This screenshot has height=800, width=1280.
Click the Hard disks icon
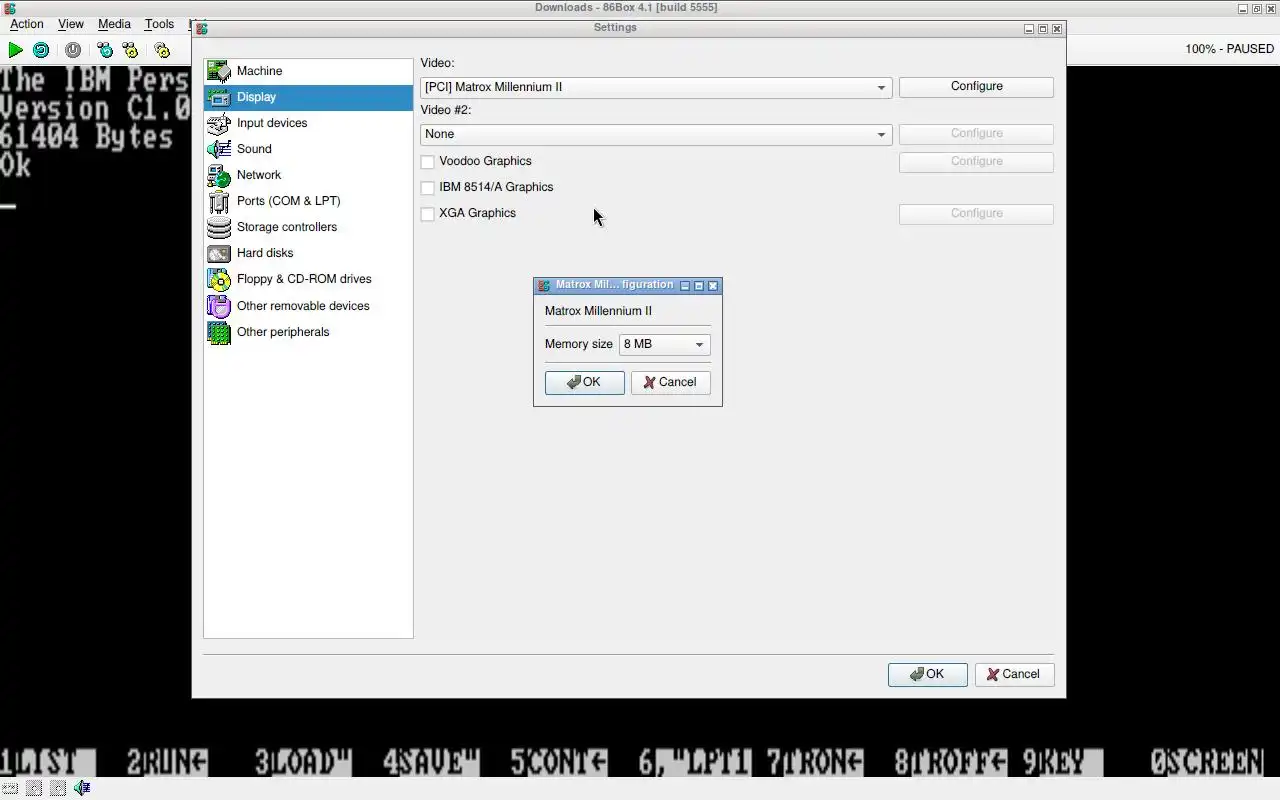tap(219, 253)
